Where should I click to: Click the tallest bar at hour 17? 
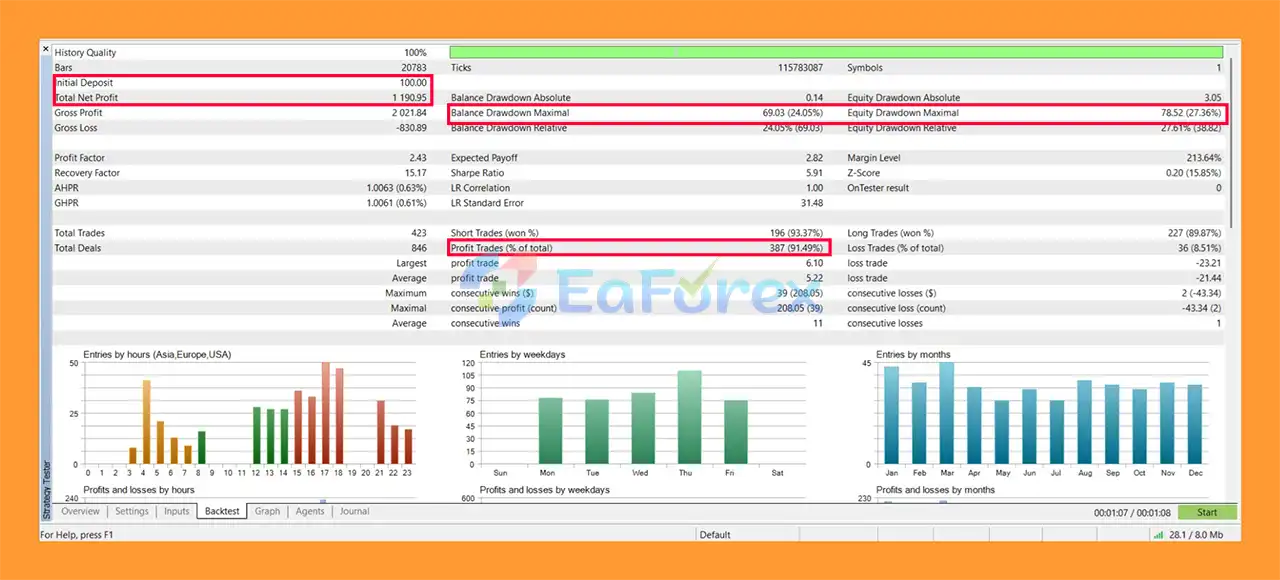325,413
